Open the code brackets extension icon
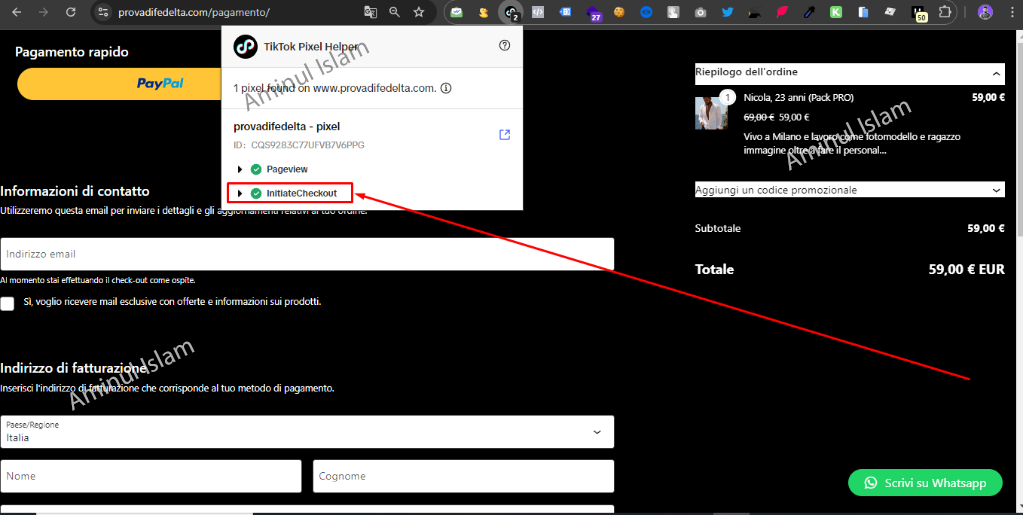 [x=537, y=12]
